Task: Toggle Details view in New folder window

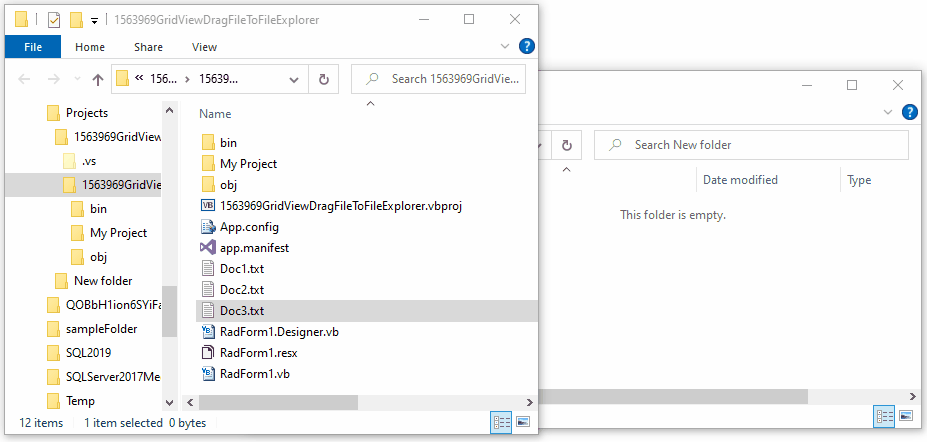Action: coord(884,415)
